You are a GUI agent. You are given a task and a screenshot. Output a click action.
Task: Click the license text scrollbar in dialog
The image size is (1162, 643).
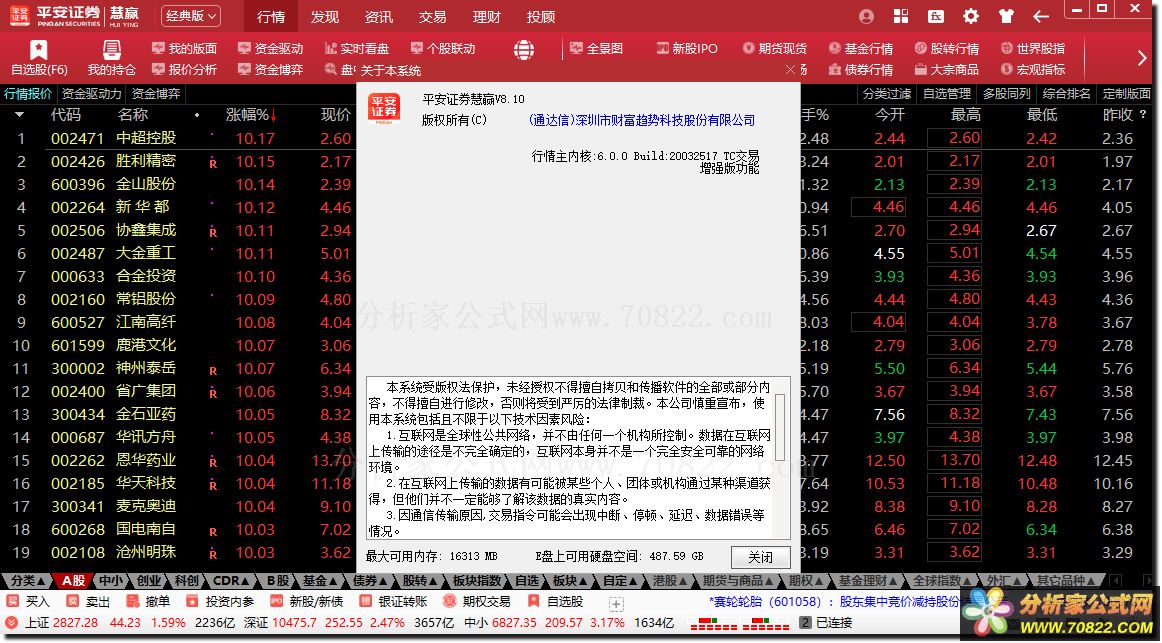(x=780, y=426)
